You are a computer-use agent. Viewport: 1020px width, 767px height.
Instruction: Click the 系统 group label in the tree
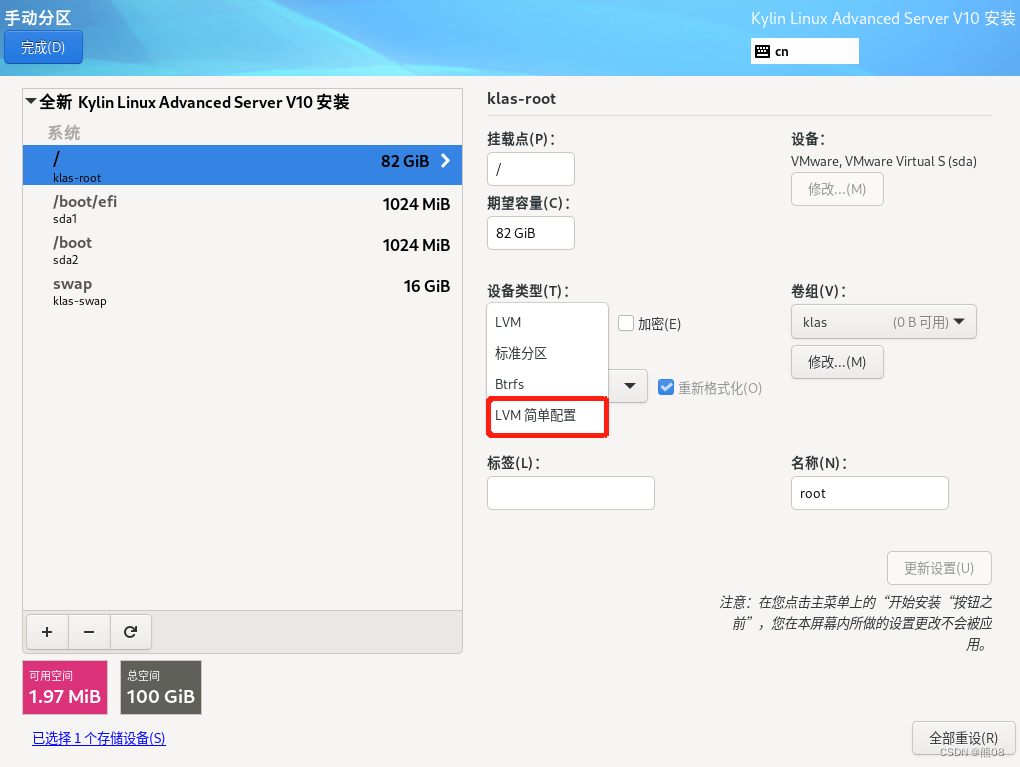coord(64,133)
